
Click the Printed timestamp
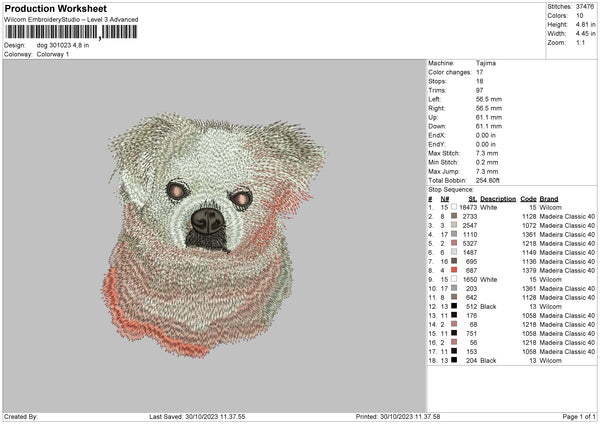click(x=398, y=416)
